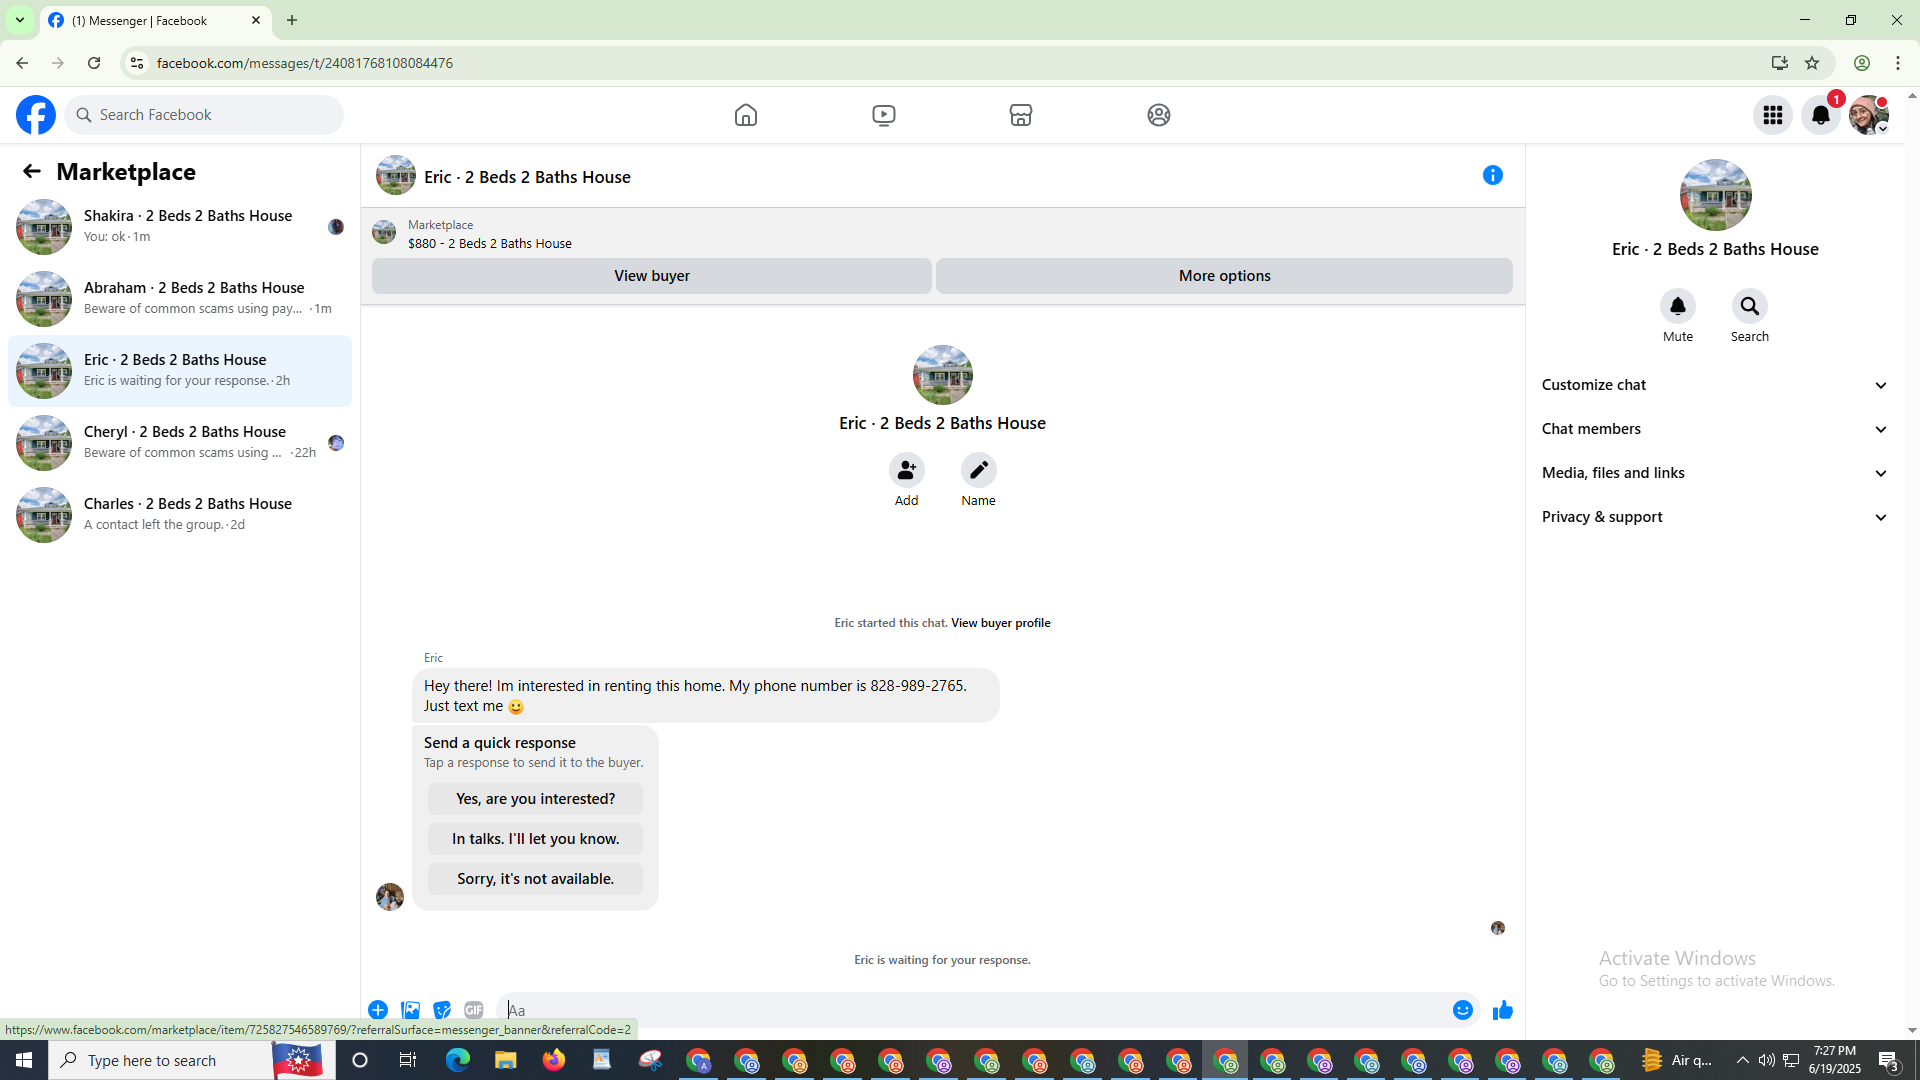The height and width of the screenshot is (1080, 1920).
Task: Expand Media, files and links section
Action: (x=1715, y=473)
